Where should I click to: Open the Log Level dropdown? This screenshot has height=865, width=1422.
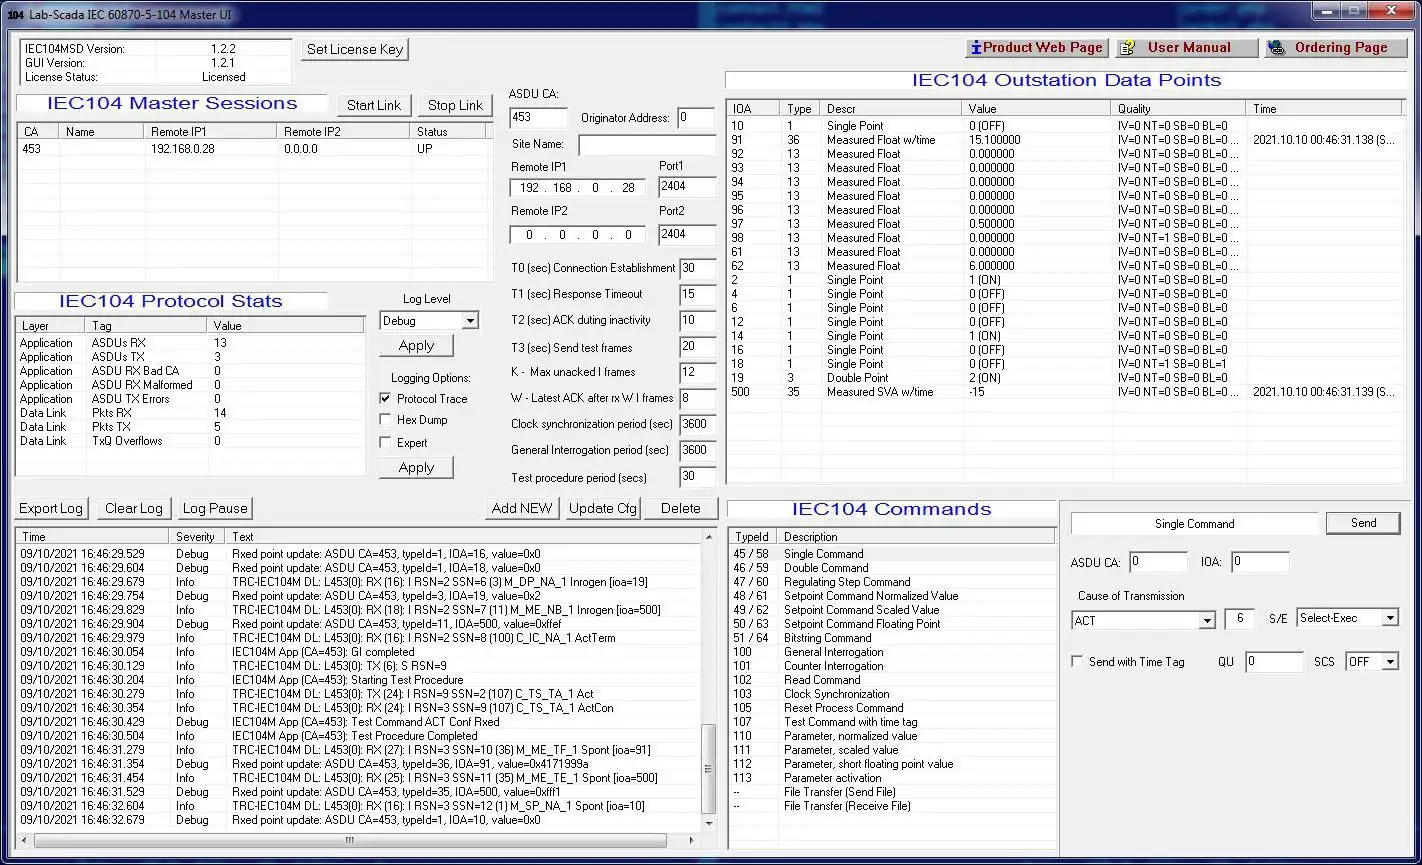click(x=469, y=321)
